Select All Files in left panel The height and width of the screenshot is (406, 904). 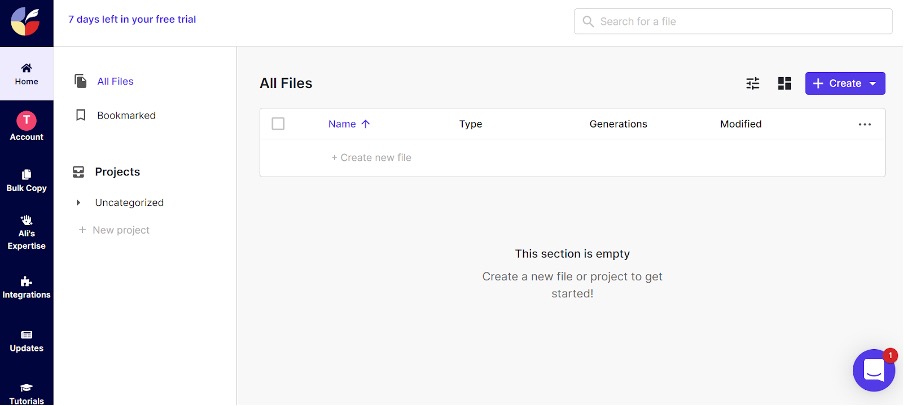click(114, 82)
